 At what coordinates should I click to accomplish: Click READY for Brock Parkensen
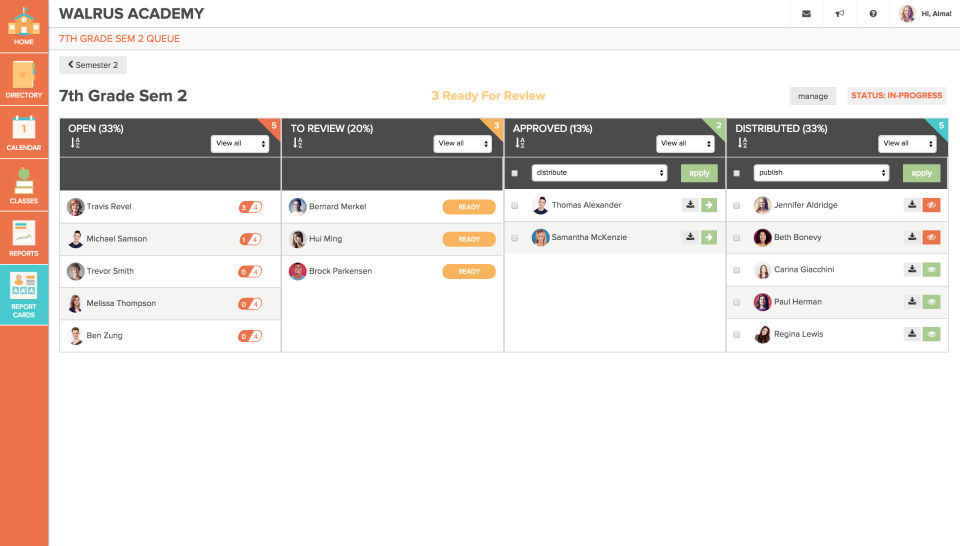coord(469,271)
